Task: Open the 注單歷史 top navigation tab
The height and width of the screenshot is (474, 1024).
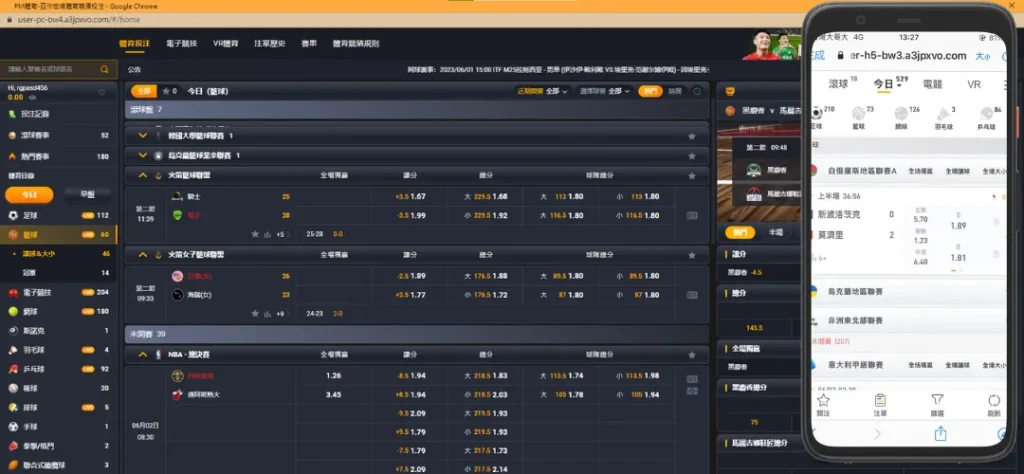Action: pyautogui.click(x=270, y=44)
